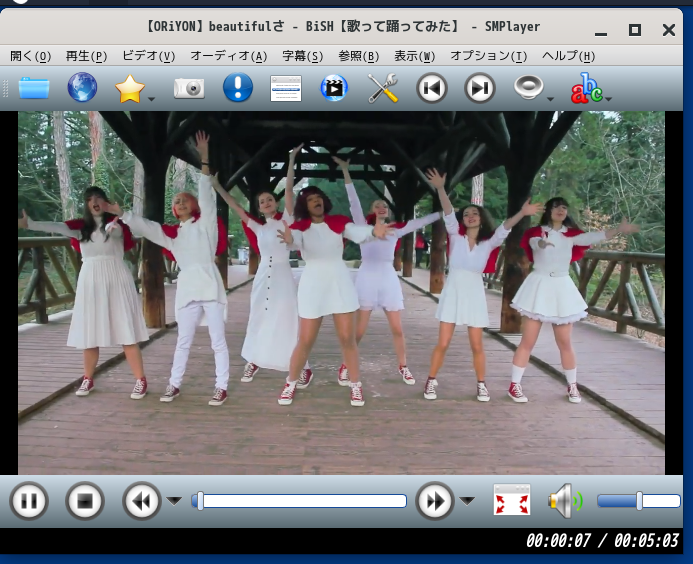Pause the video playback
Viewport: 693px width, 564px height.
[x=29, y=501]
